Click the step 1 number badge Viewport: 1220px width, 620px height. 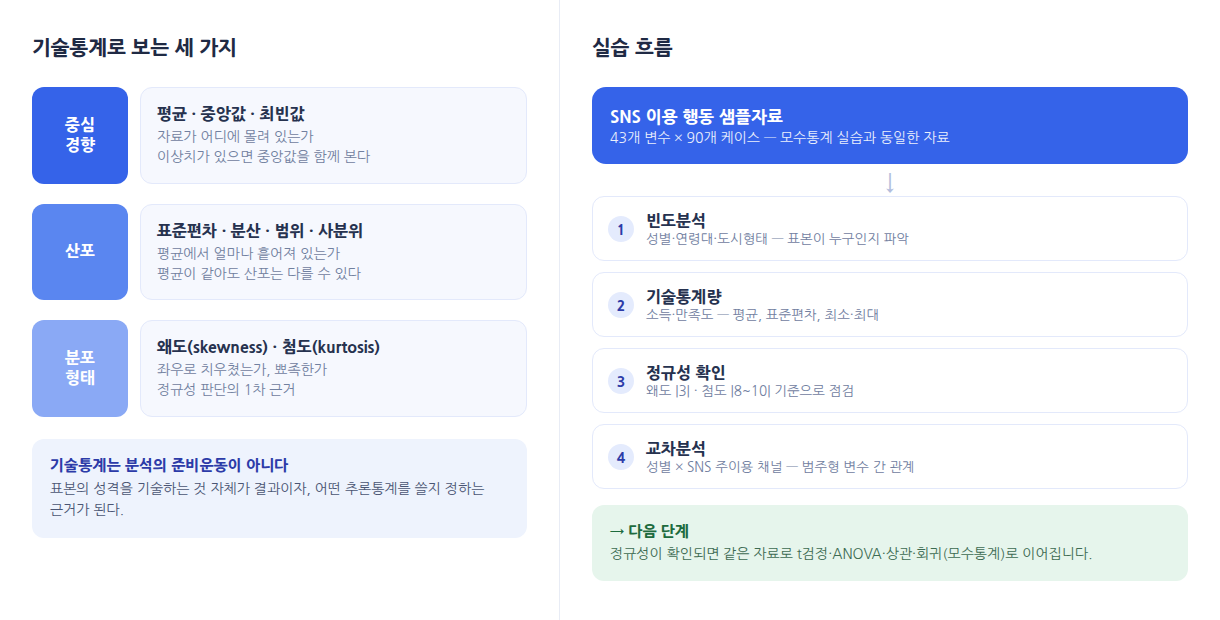tap(621, 229)
